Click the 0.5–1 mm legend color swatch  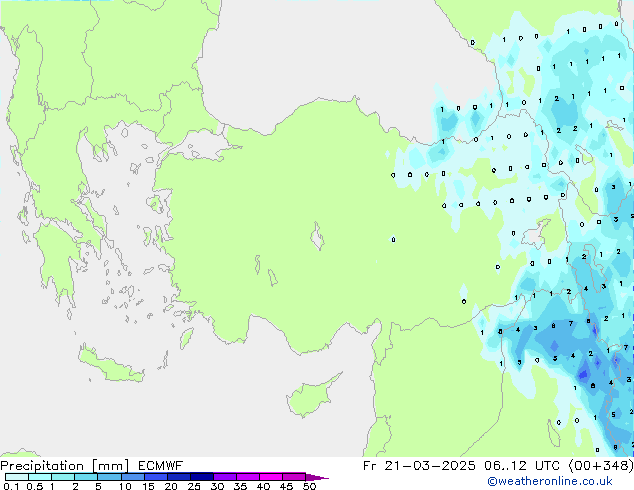[40, 477]
